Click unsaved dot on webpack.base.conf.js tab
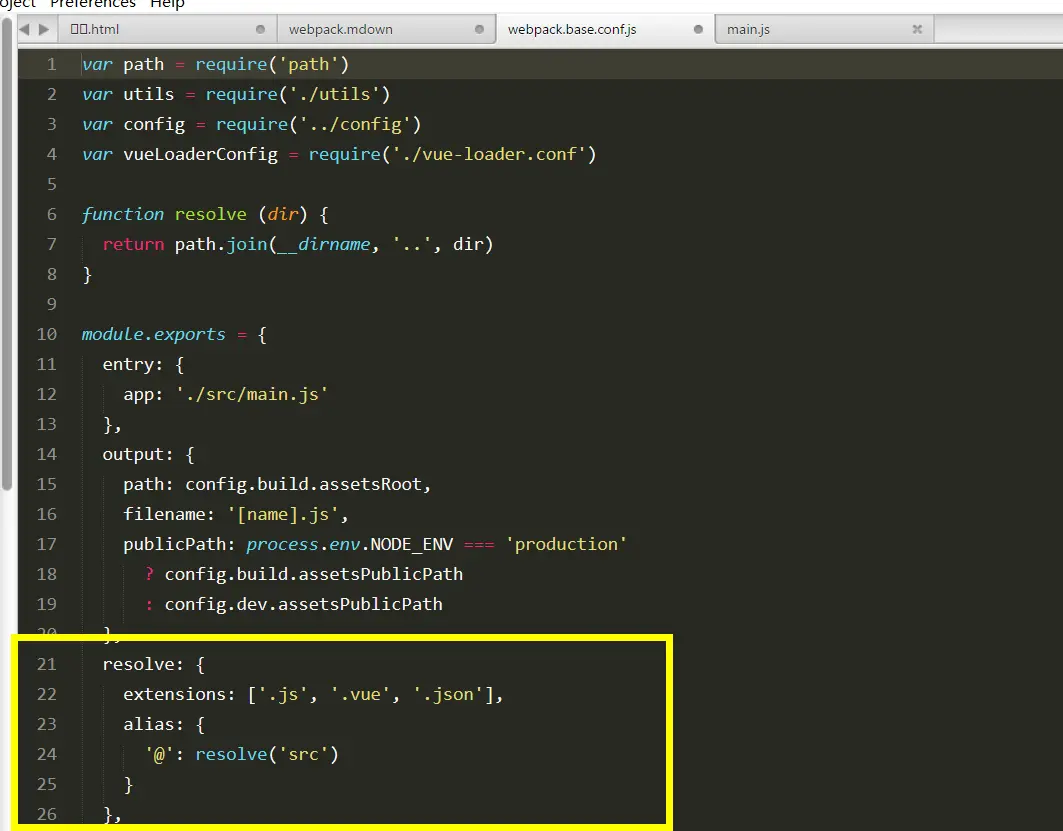 (x=698, y=29)
